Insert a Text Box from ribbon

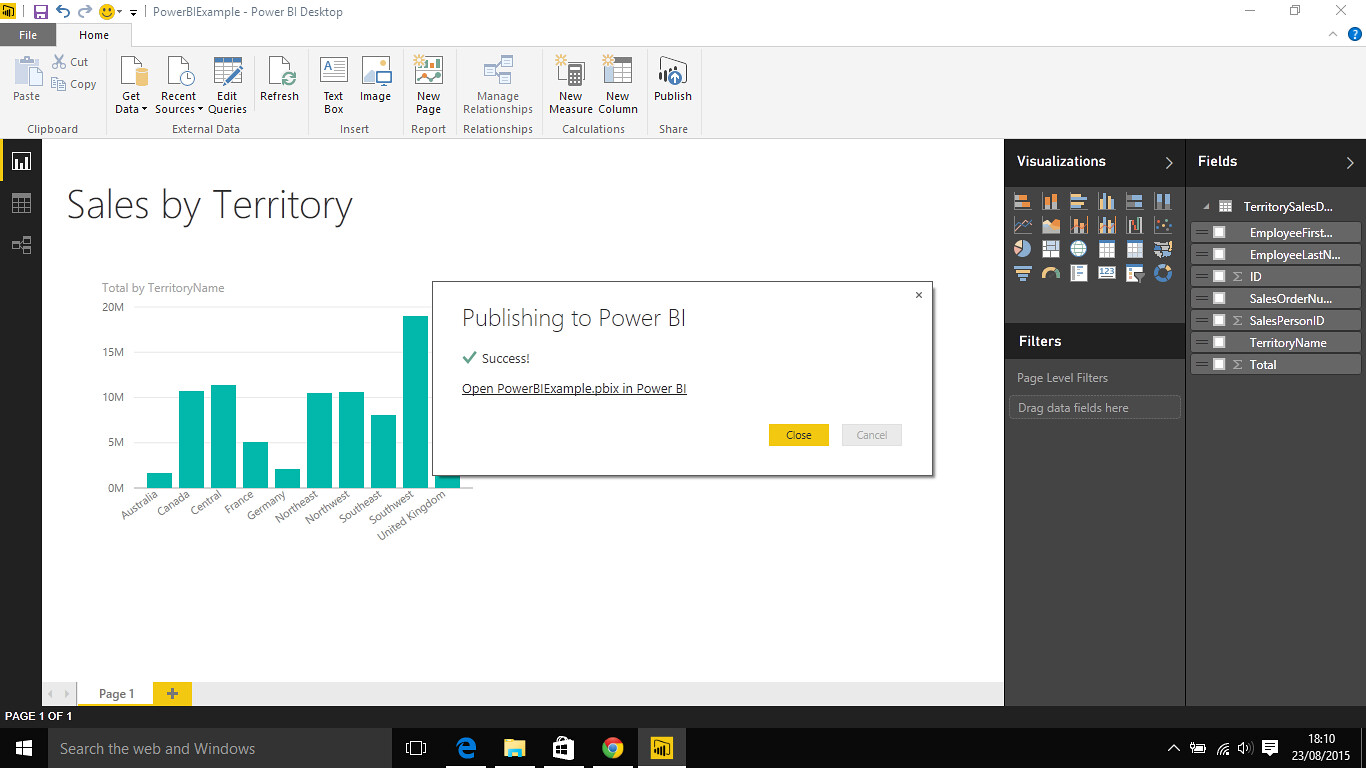(x=333, y=86)
